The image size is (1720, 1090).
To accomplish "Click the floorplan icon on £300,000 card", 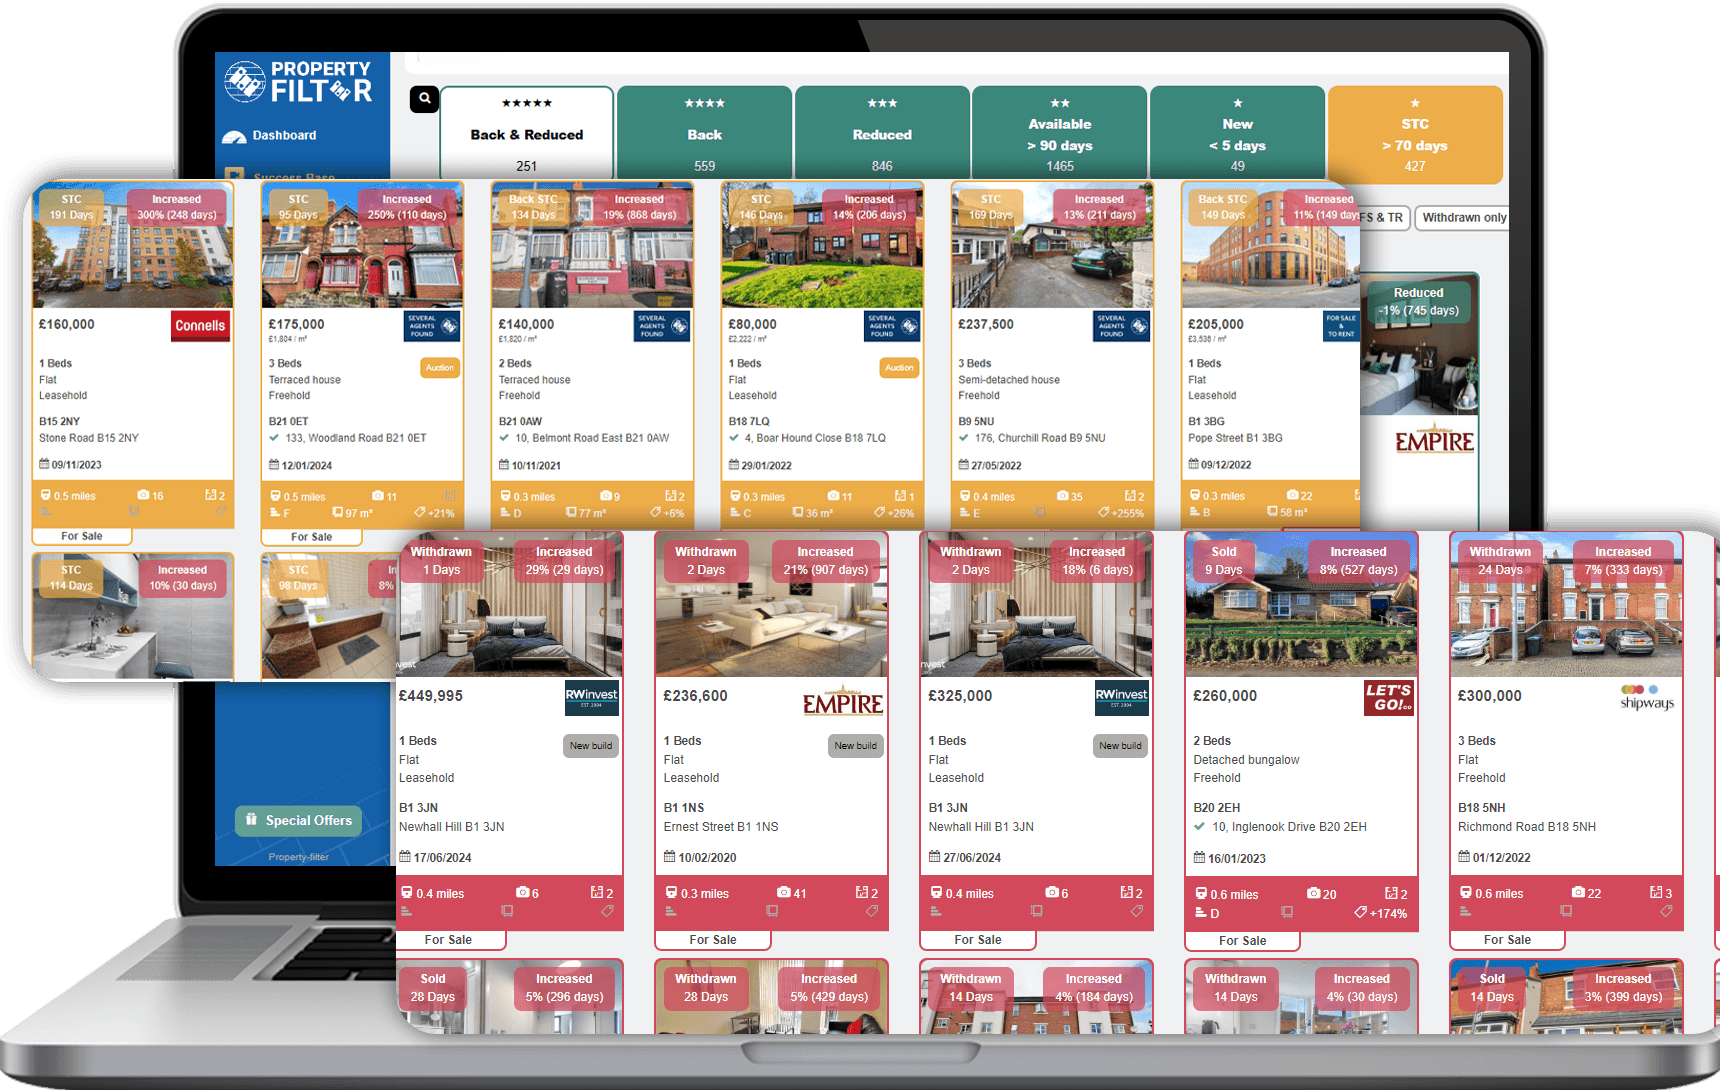I will (1656, 893).
